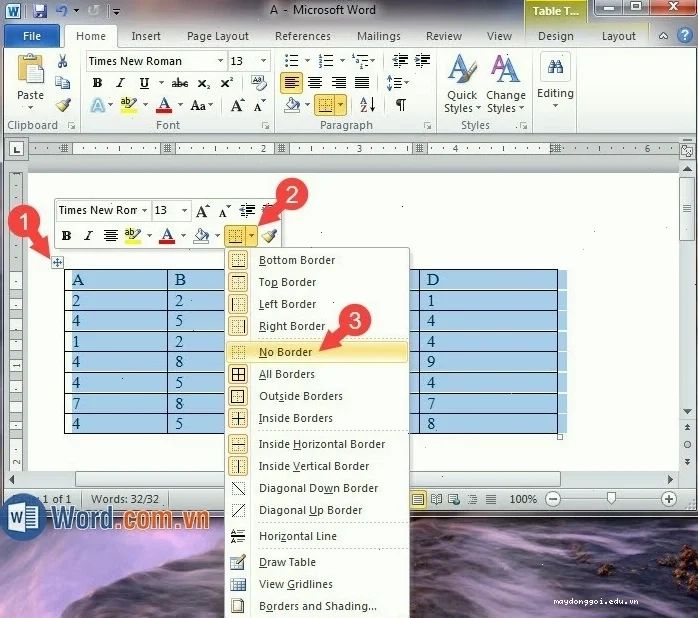This screenshot has height=618, width=698.
Task: Apply ribbon red font color
Action: tap(164, 106)
